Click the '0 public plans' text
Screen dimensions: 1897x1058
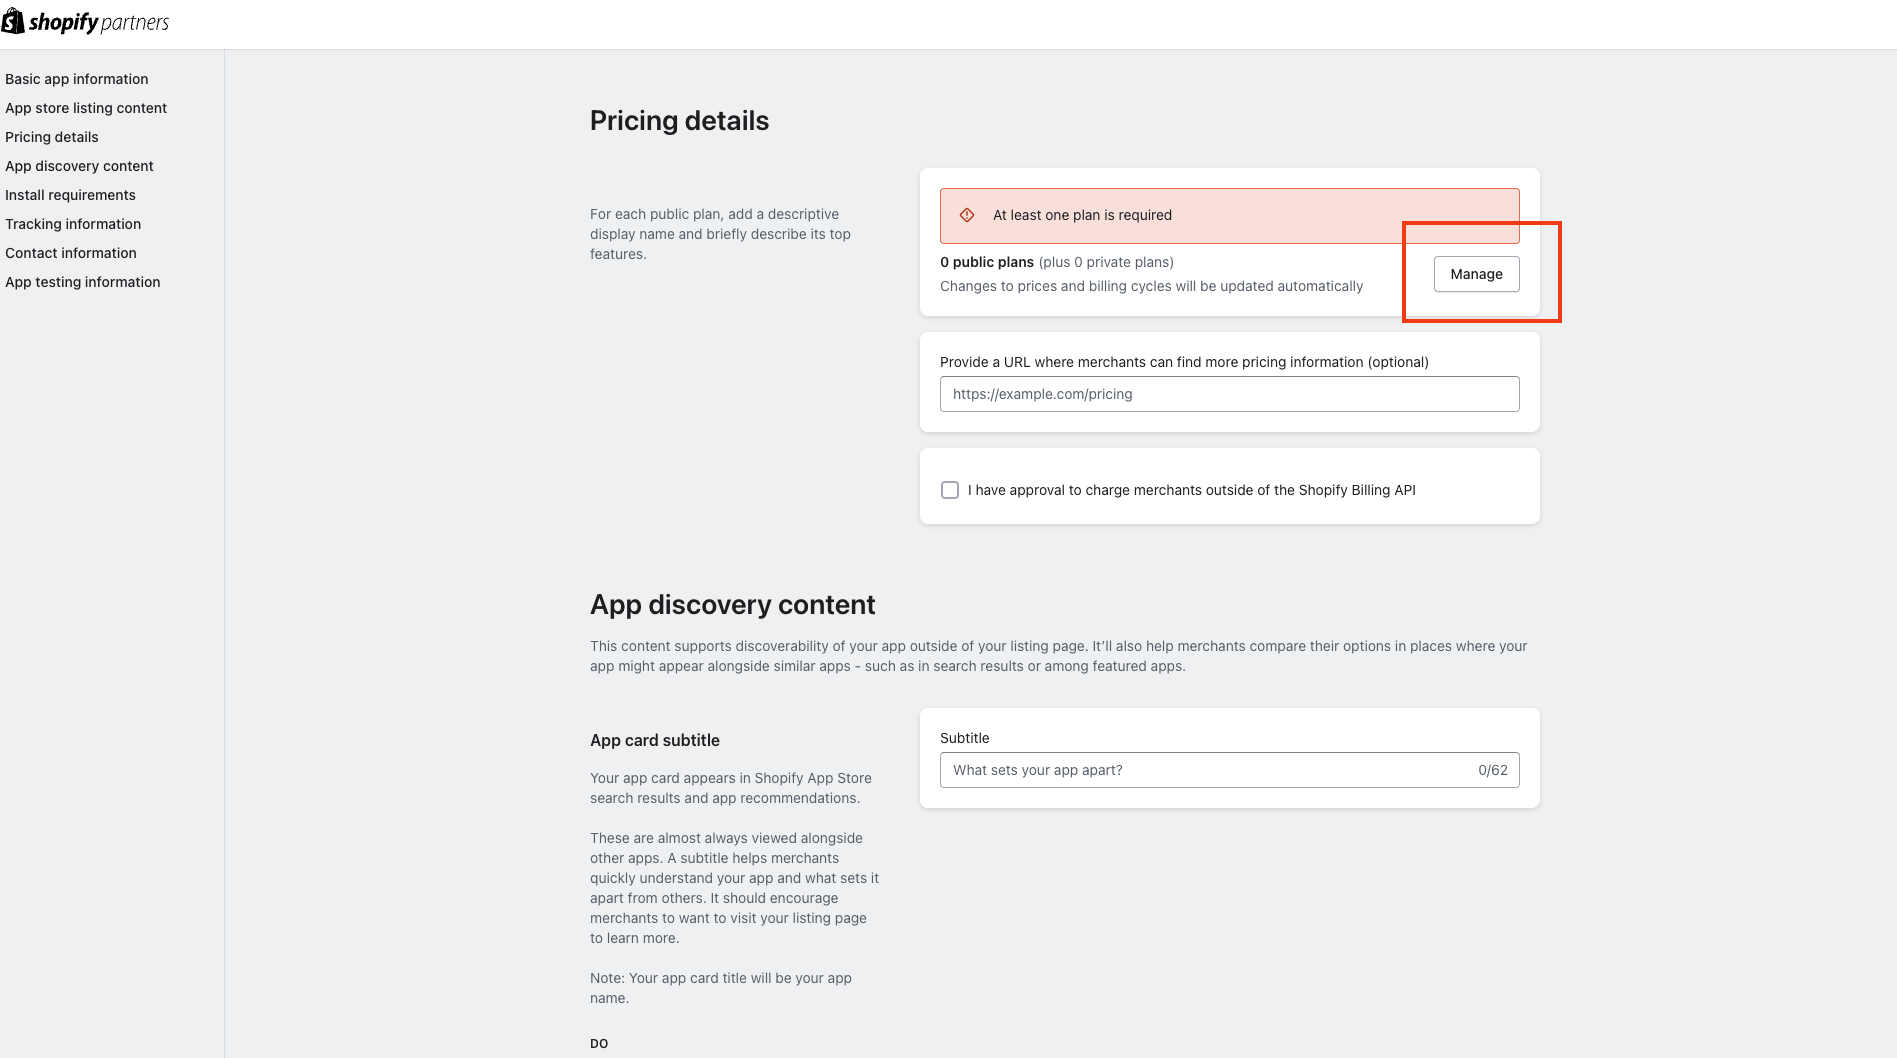tap(987, 262)
